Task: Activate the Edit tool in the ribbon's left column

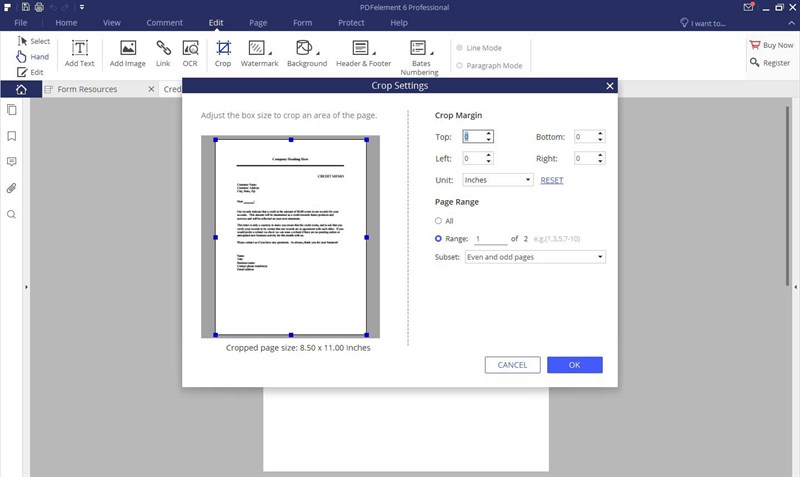Action: pos(30,72)
